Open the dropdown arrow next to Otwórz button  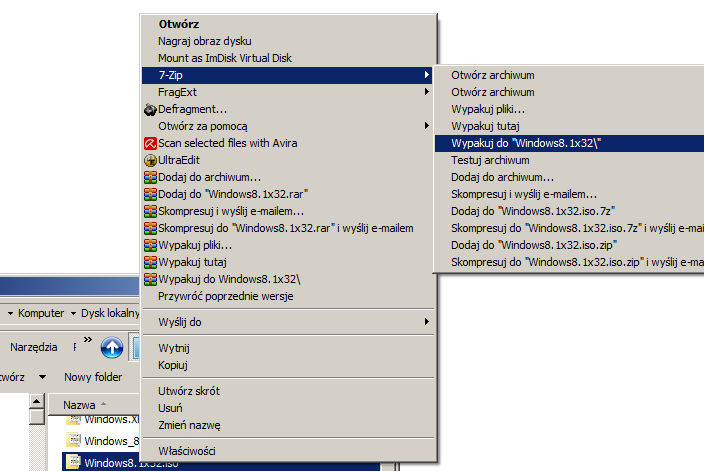point(42,377)
